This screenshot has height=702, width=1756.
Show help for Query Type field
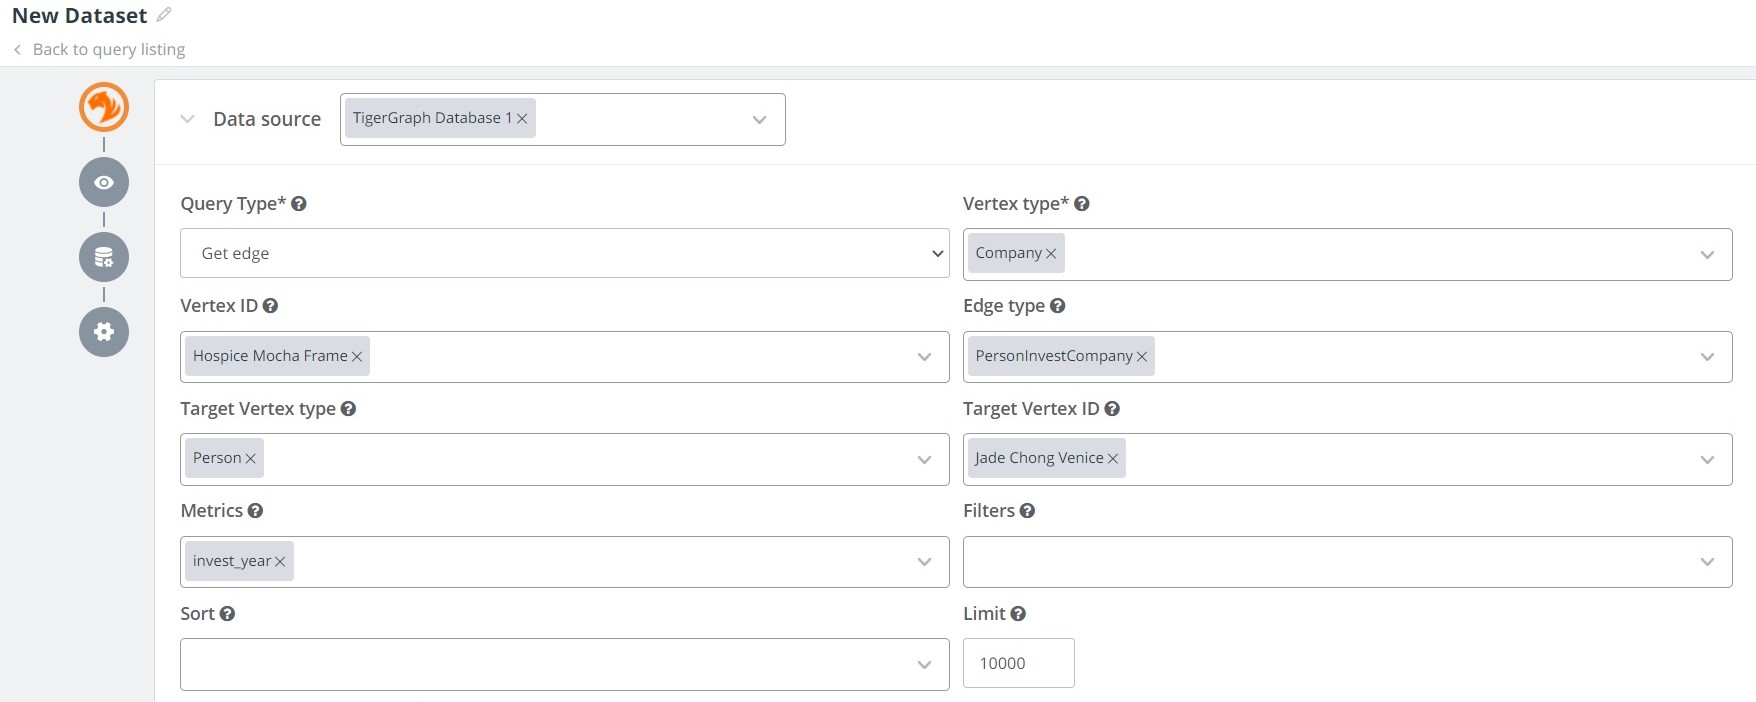pyautogui.click(x=299, y=204)
